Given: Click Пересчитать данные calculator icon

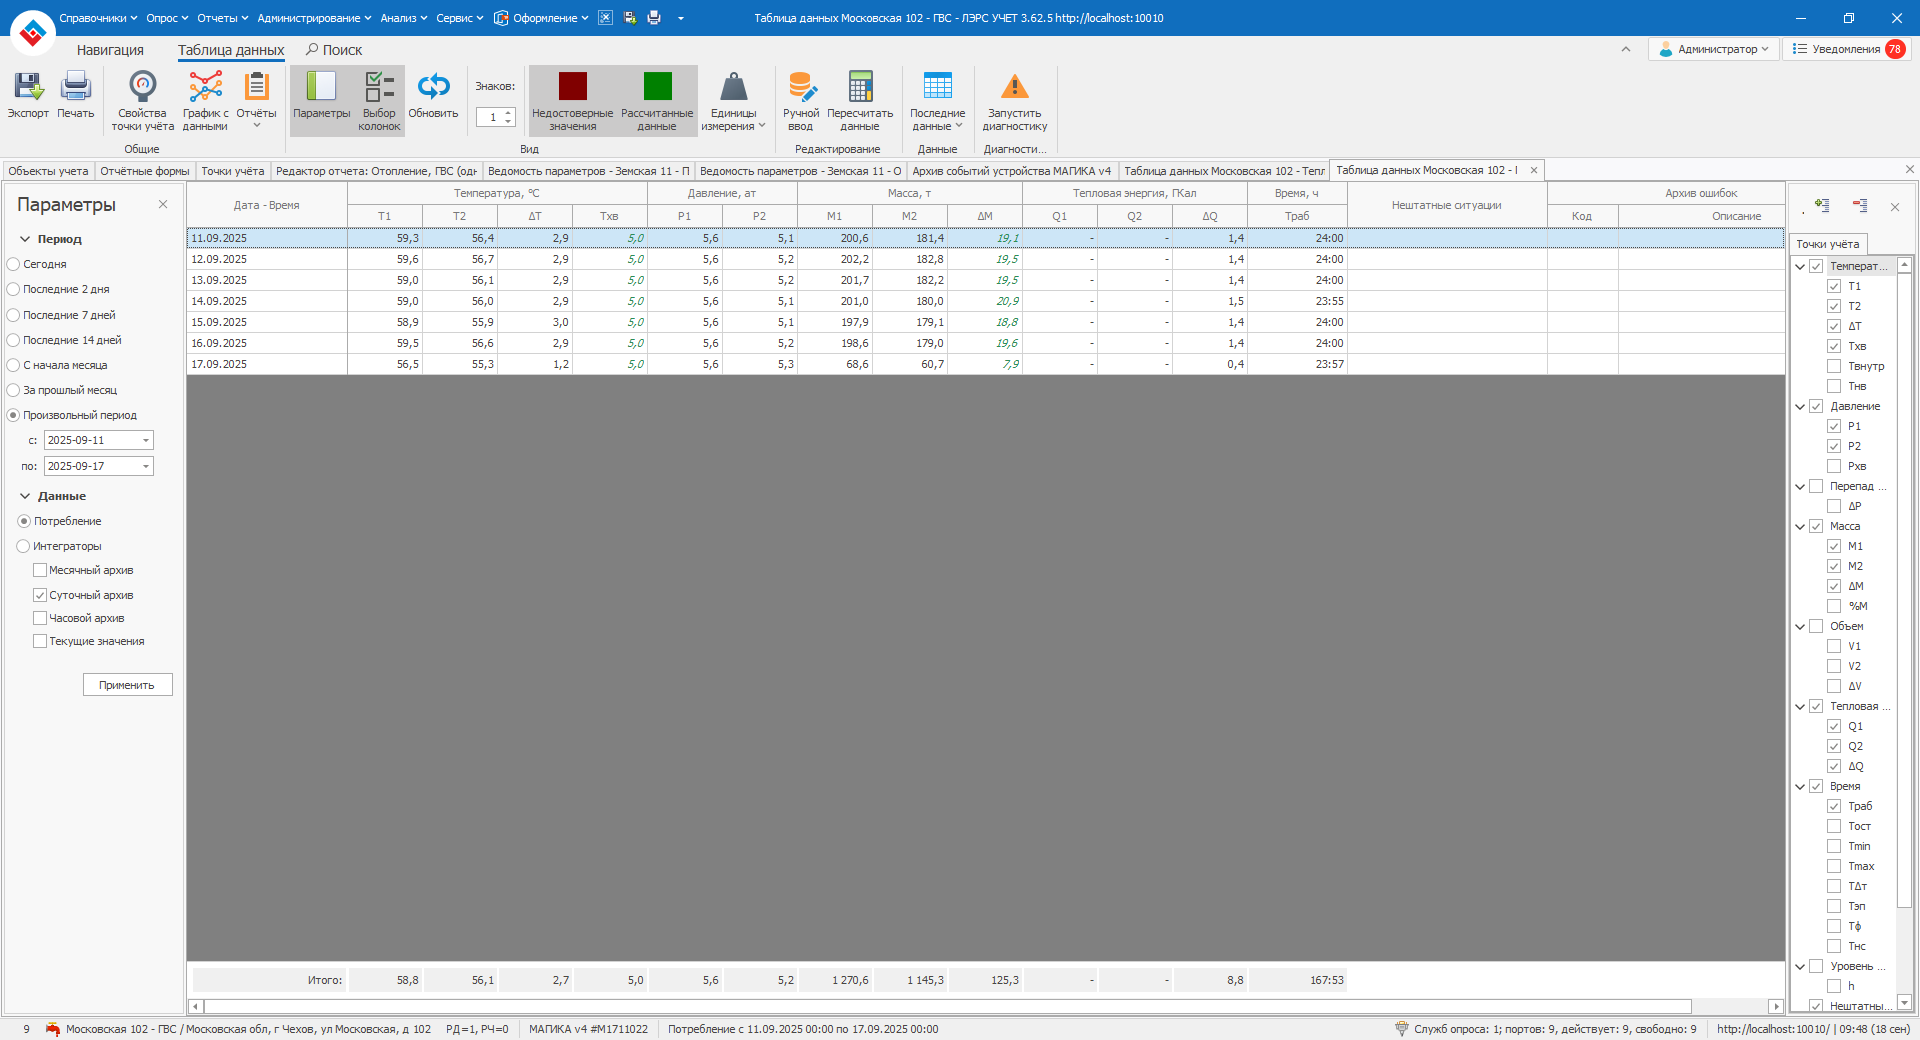Looking at the screenshot, I should 860,88.
